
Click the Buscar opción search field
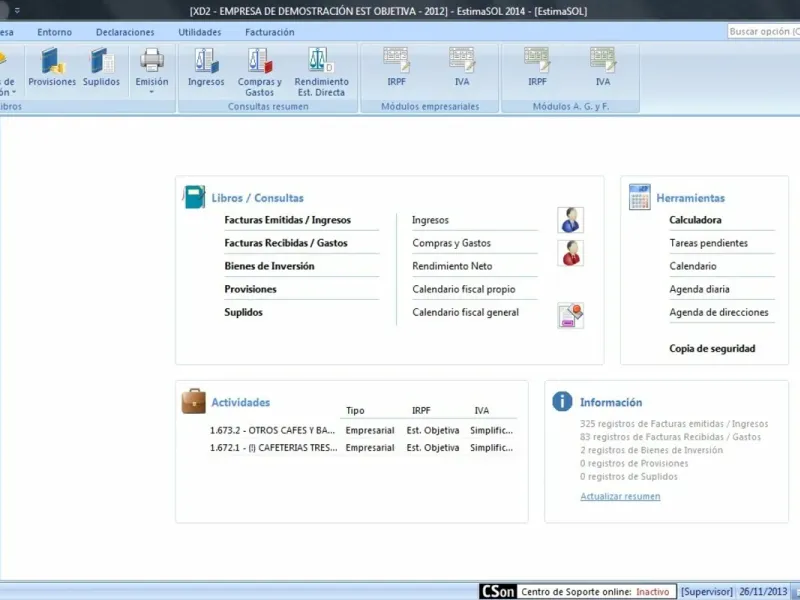pos(762,32)
